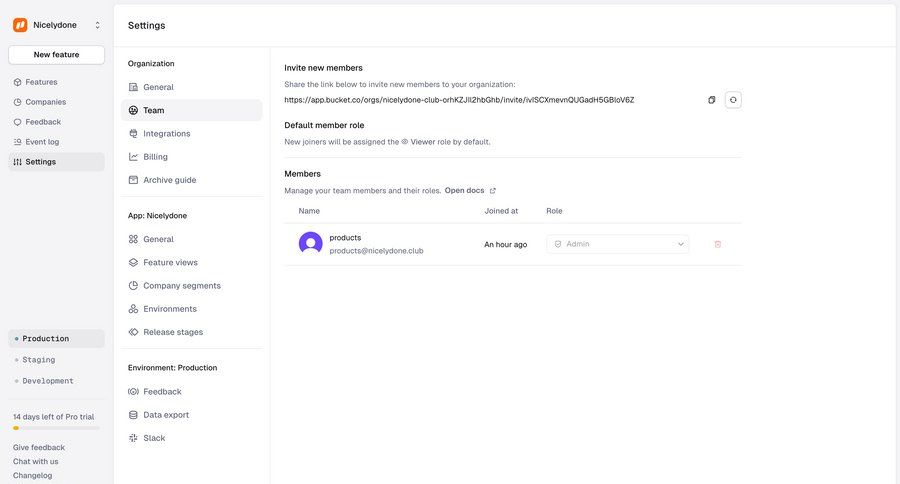Click the Feedback speech bubble icon in sidebar

pos(17,122)
